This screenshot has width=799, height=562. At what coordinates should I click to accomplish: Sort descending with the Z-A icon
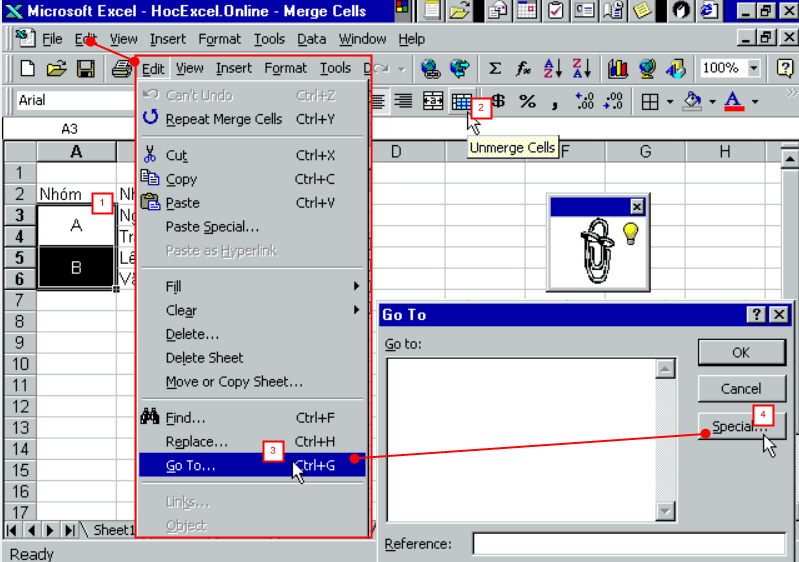point(581,68)
